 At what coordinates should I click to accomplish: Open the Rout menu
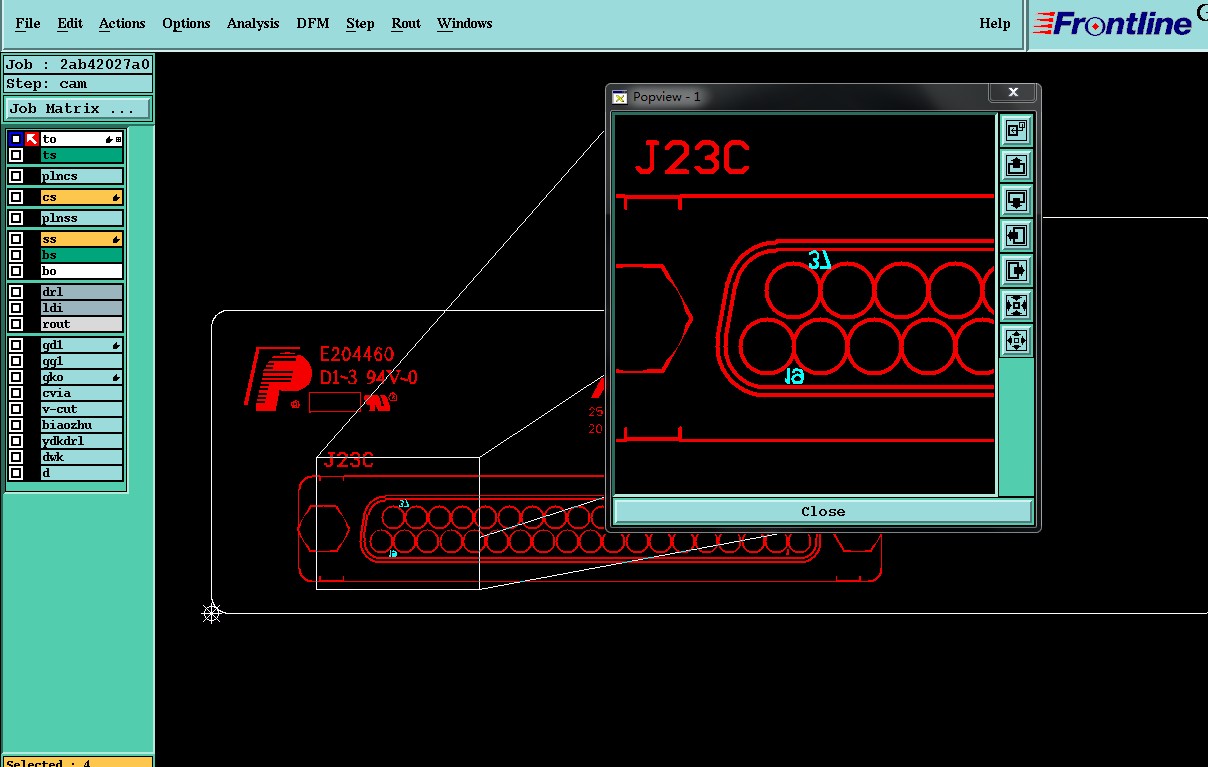(406, 23)
